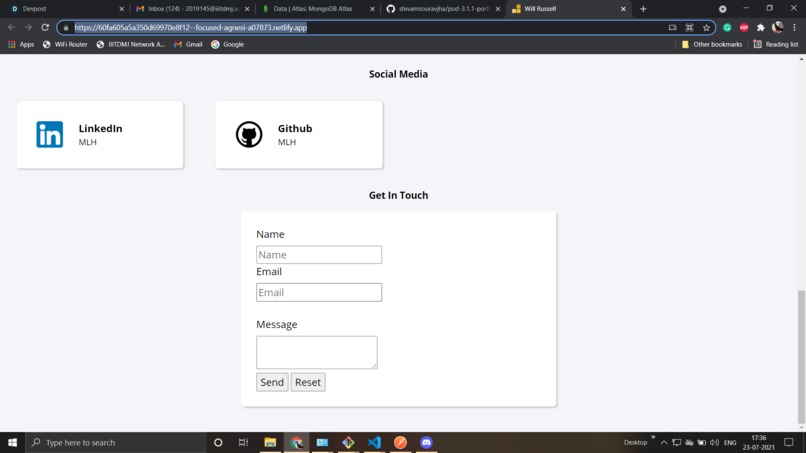Open Discord from the taskbar
The image size is (806, 453).
coord(426,442)
